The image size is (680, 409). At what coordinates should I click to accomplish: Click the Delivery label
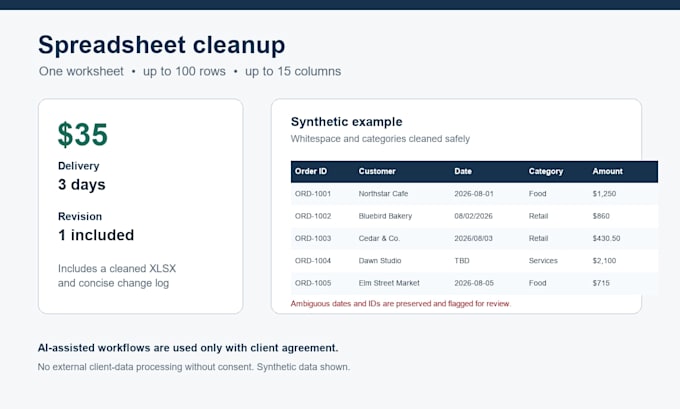click(78, 166)
